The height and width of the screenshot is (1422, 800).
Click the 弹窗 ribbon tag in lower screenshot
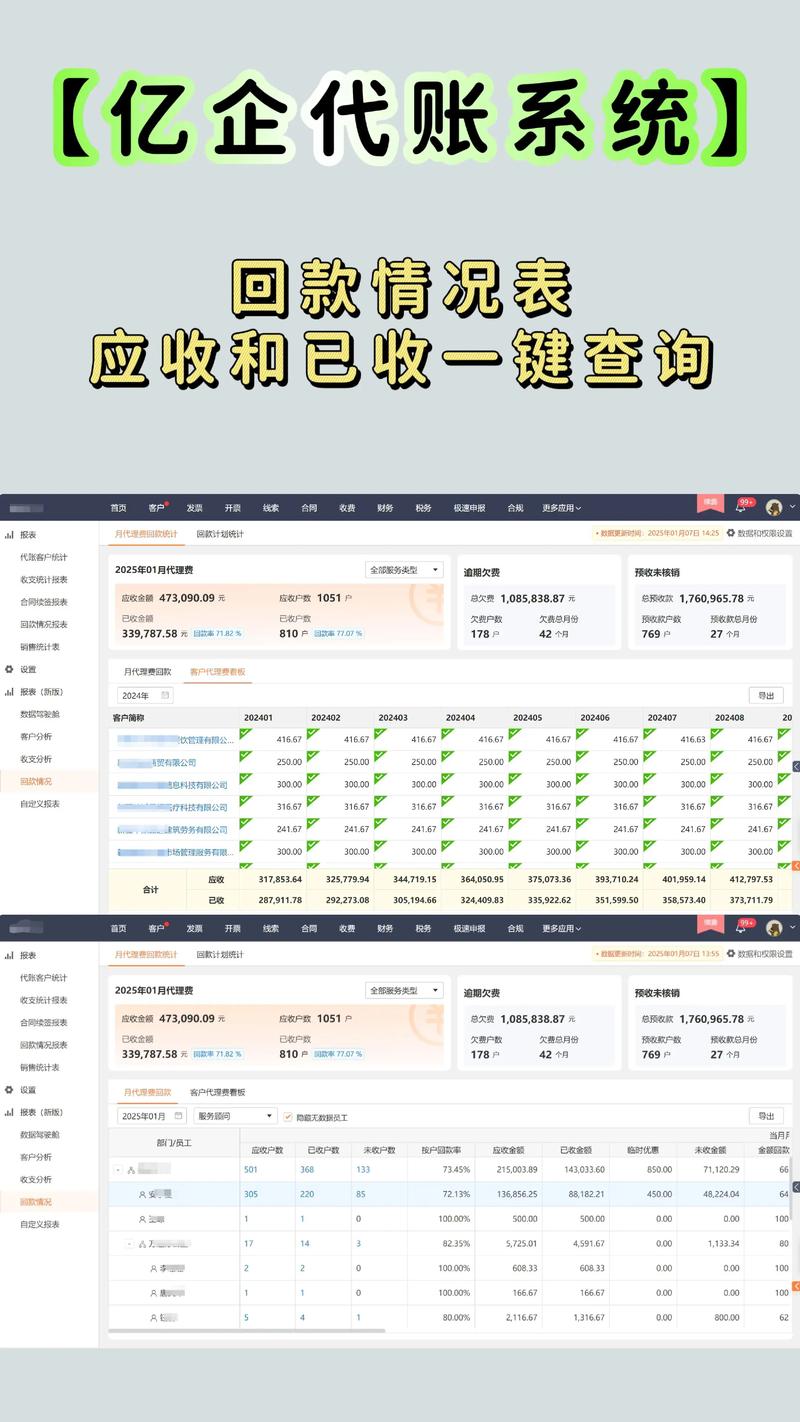(710, 923)
